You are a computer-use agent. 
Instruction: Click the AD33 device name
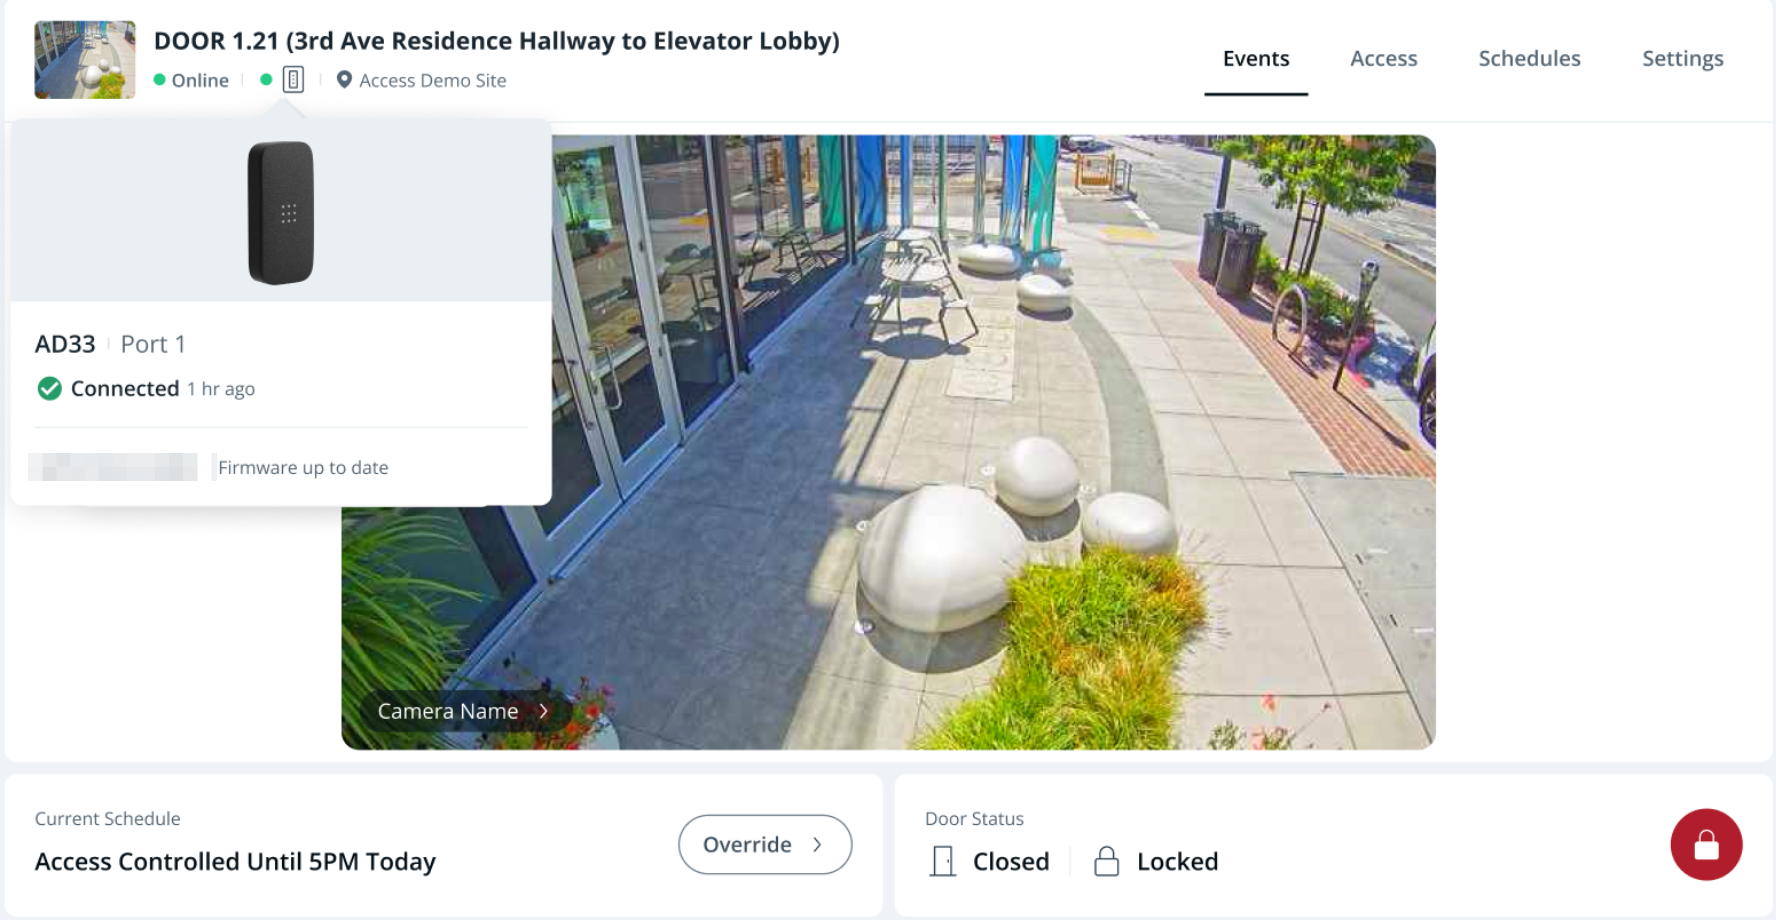coord(65,344)
